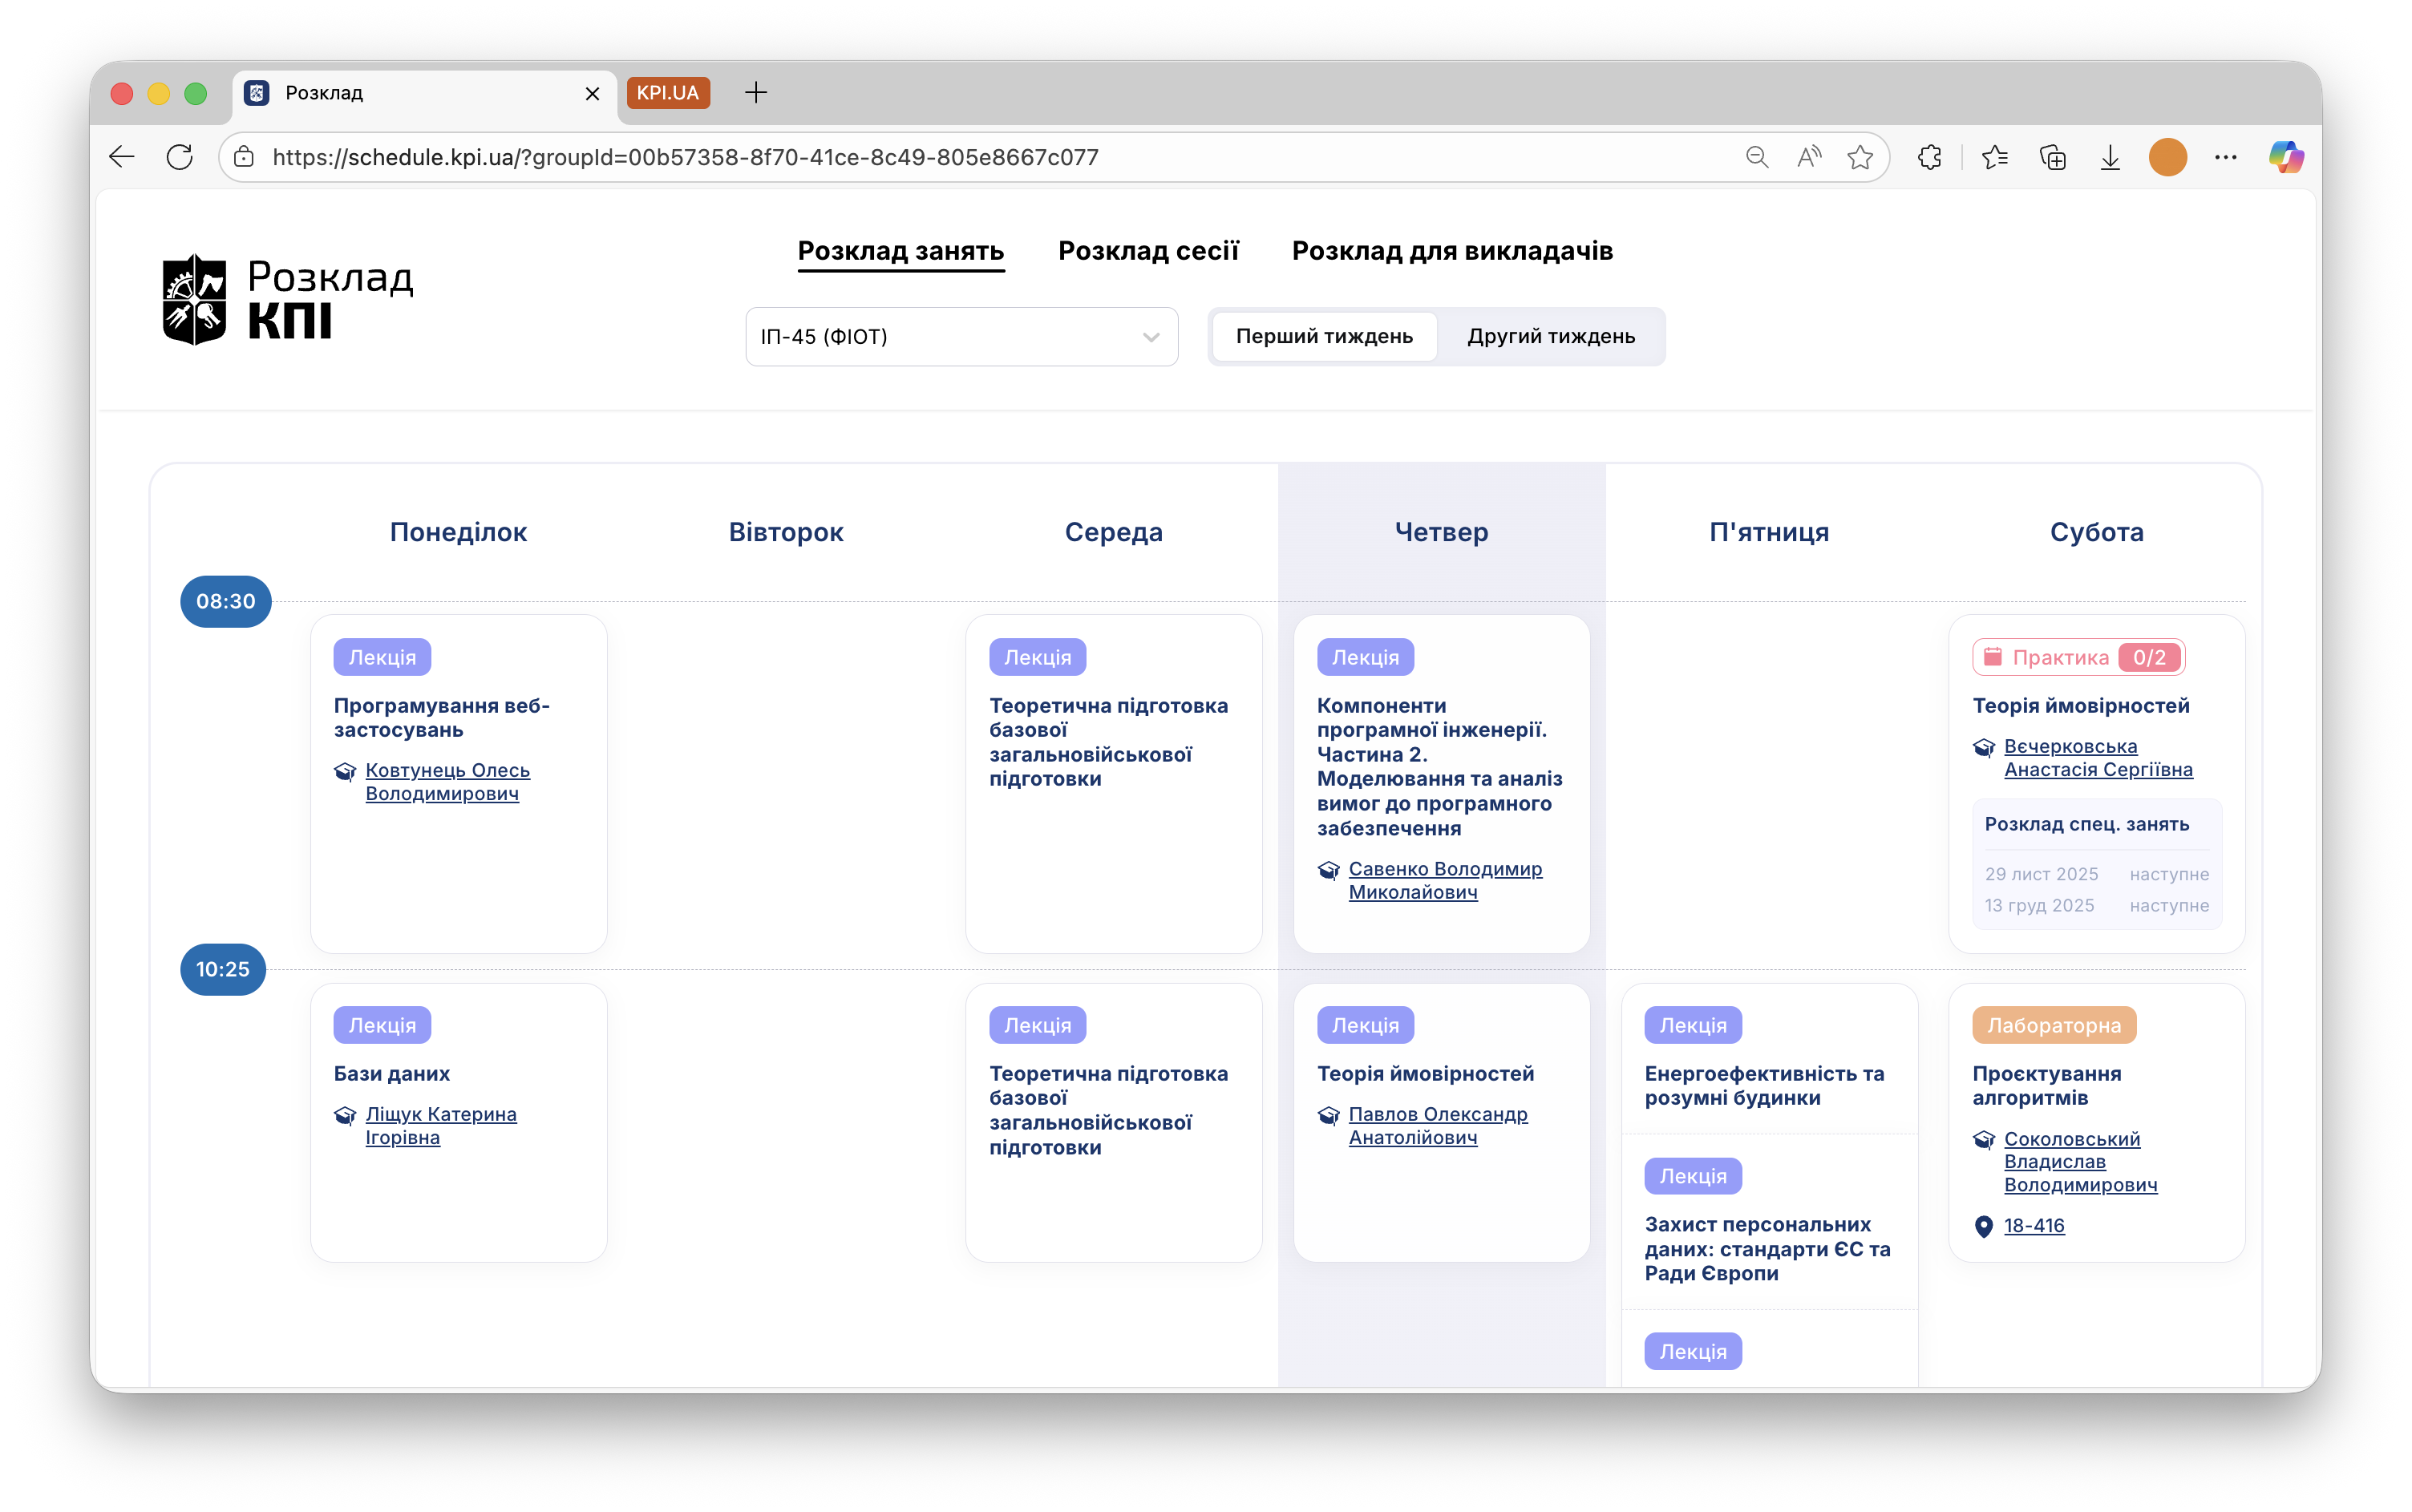Reload the page with refresh icon

pyautogui.click(x=180, y=157)
